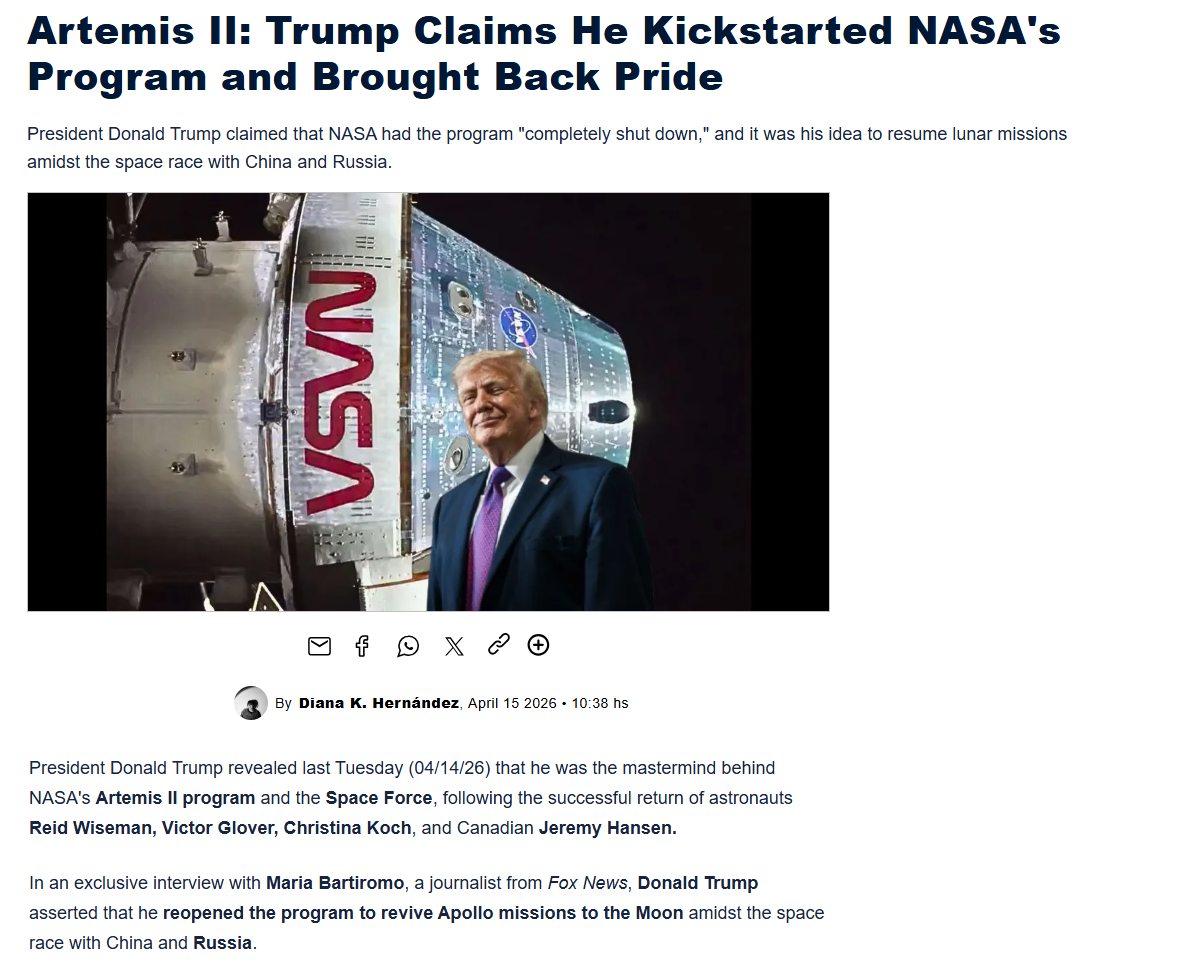
Task: Share the article via email icon
Action: pyautogui.click(x=319, y=646)
